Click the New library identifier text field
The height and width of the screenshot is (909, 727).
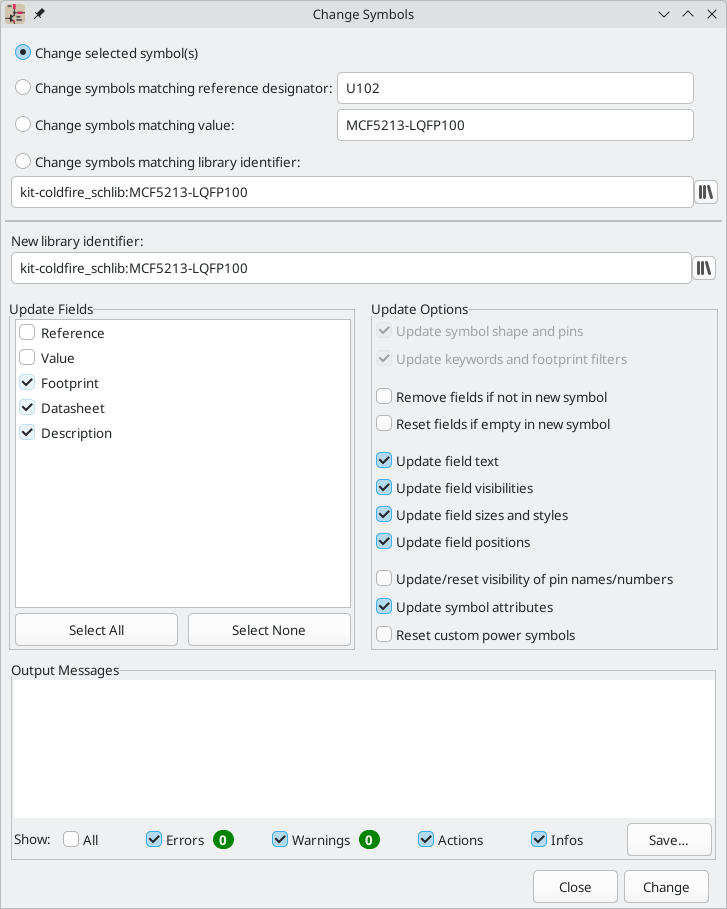[351, 268]
